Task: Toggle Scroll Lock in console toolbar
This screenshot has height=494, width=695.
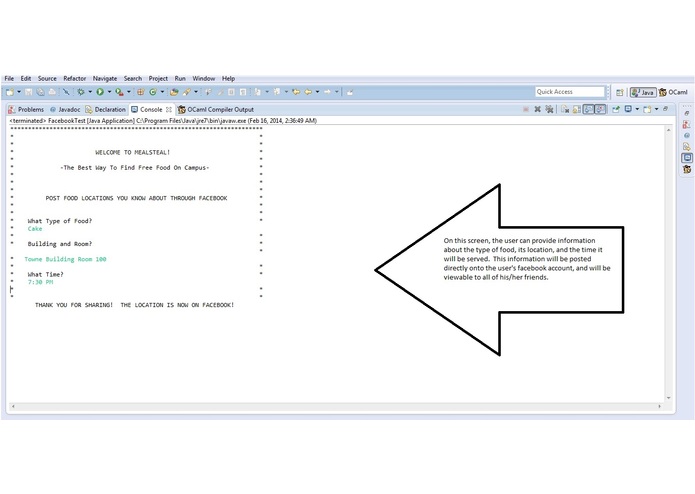Action: tap(576, 109)
